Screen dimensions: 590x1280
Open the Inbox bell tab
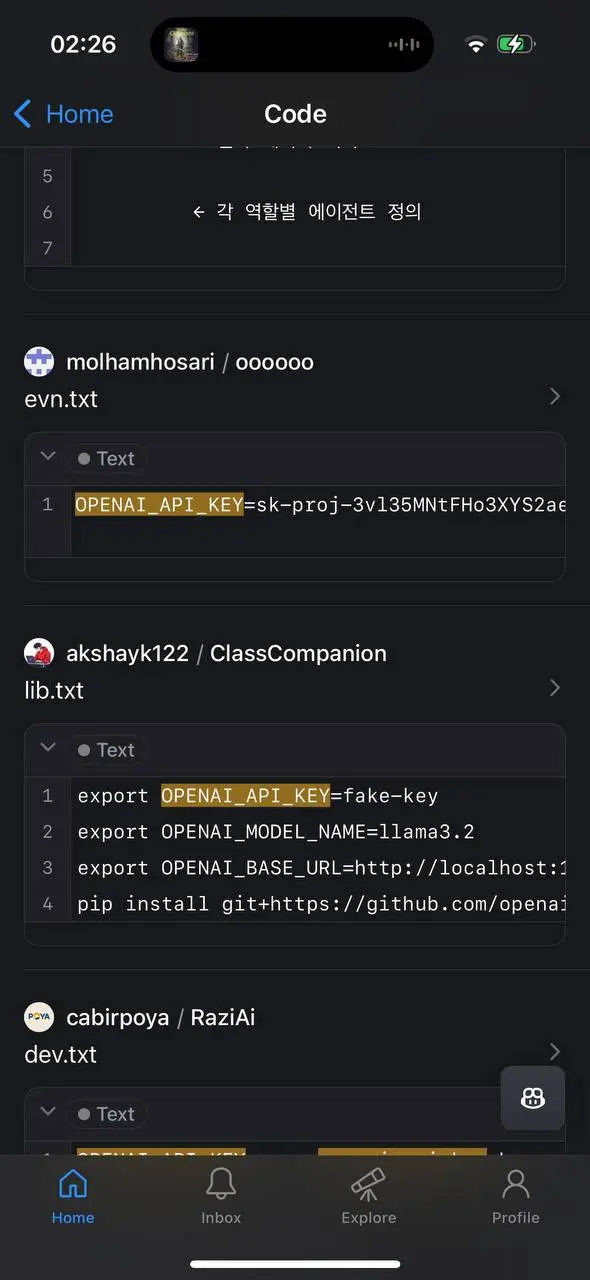coord(221,1196)
